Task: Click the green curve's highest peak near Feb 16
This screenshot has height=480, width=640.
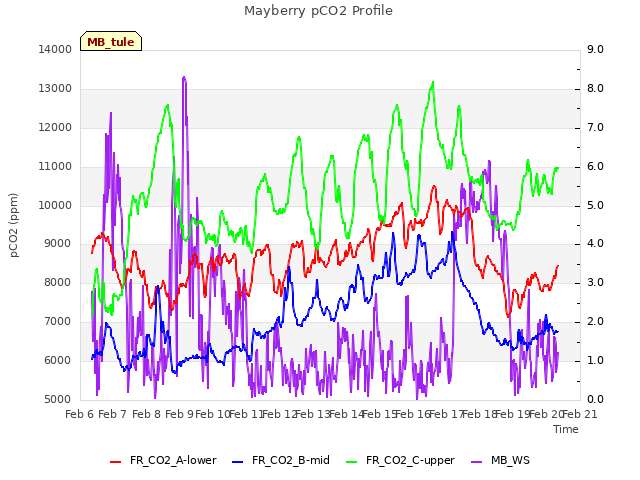Action: (x=433, y=83)
